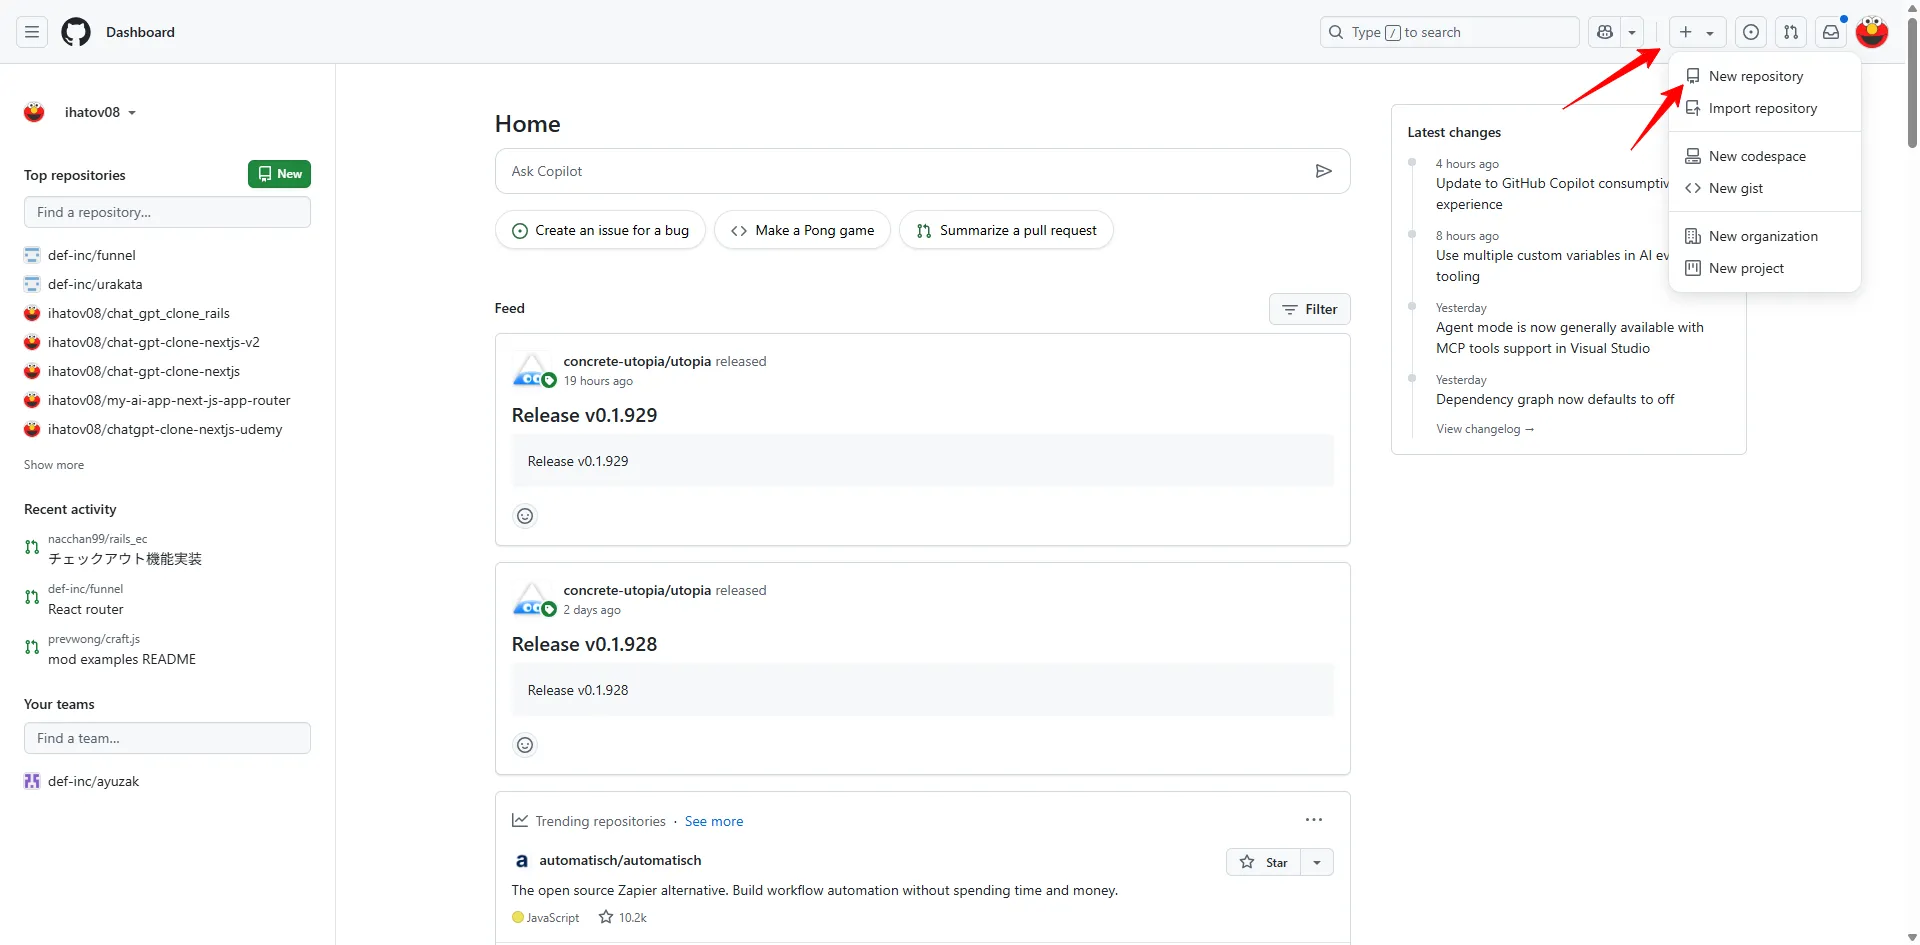
Task: Click the green New repository button
Action: (279, 174)
